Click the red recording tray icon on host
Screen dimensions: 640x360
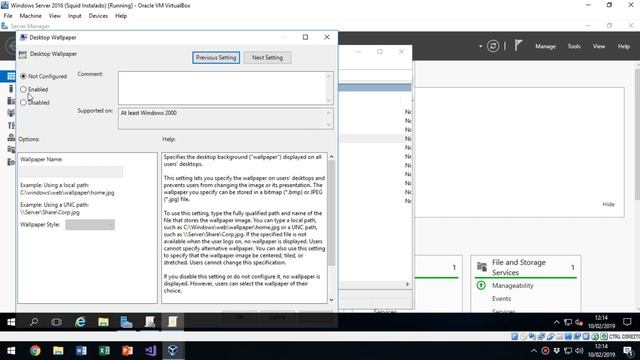(545, 351)
